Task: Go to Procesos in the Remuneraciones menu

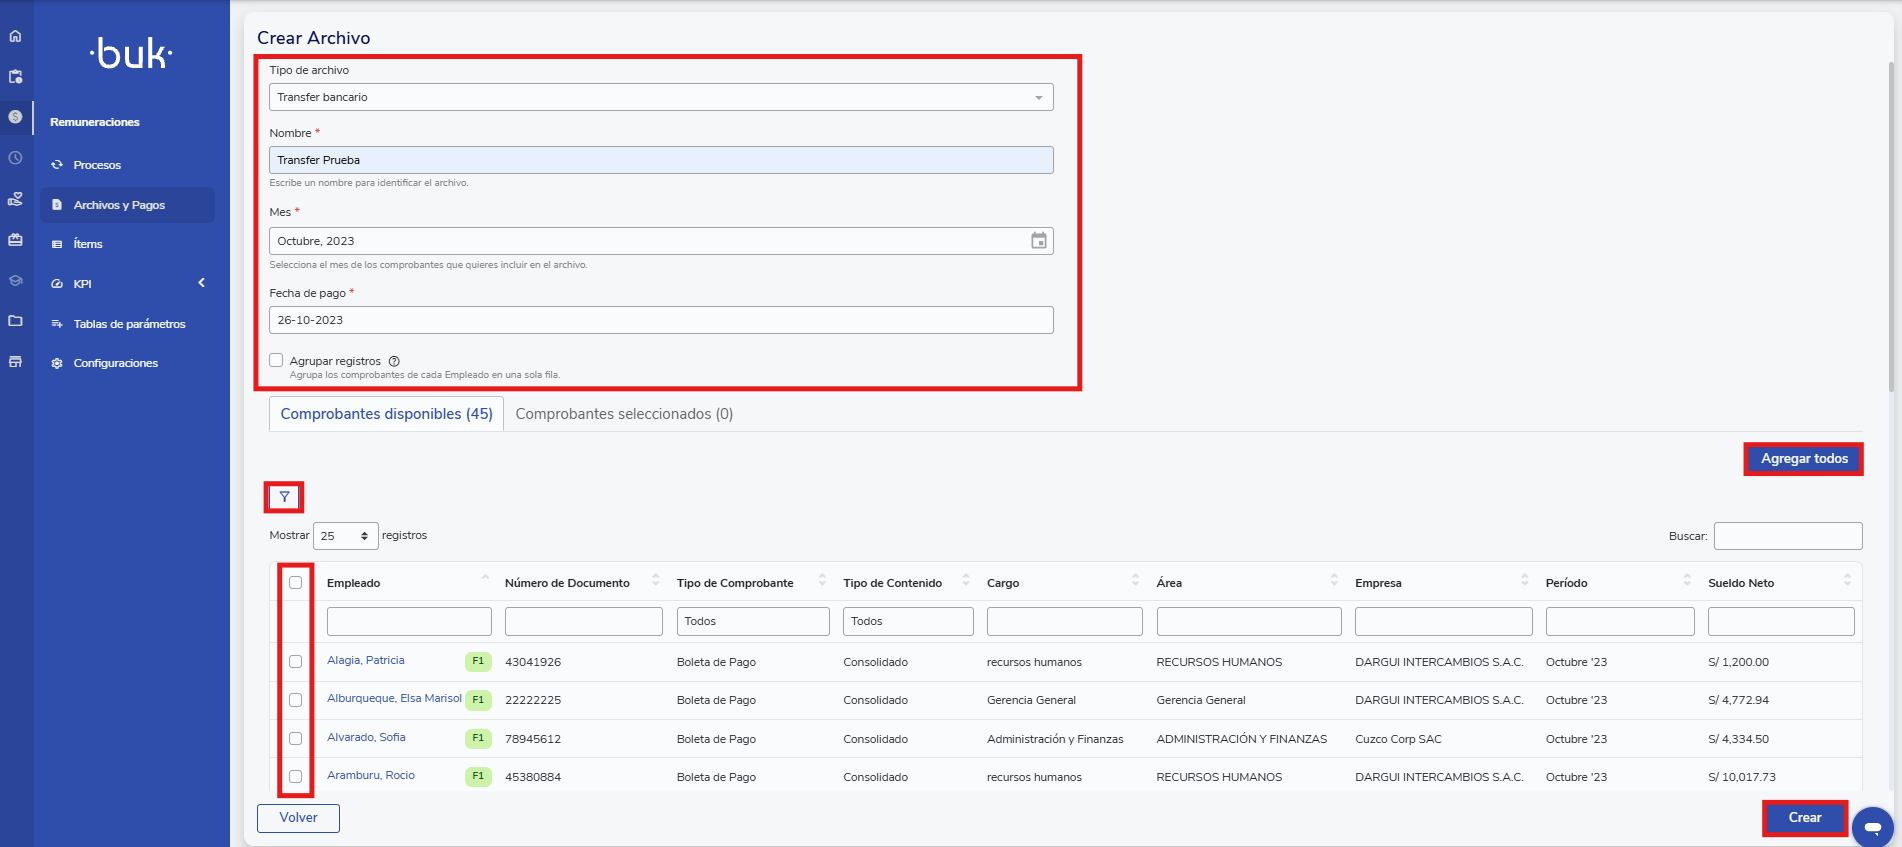Action: point(97,165)
